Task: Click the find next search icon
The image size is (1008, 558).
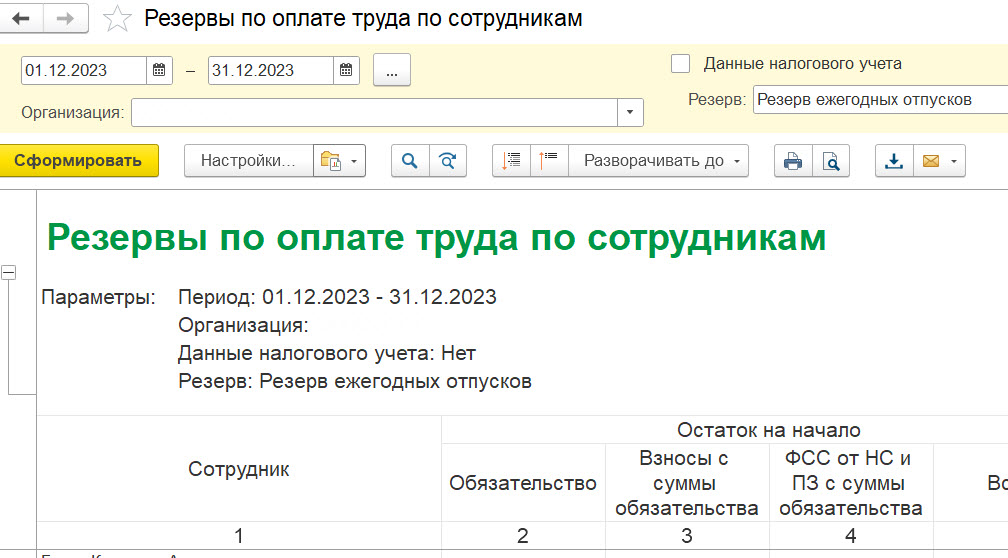Action: [448, 160]
